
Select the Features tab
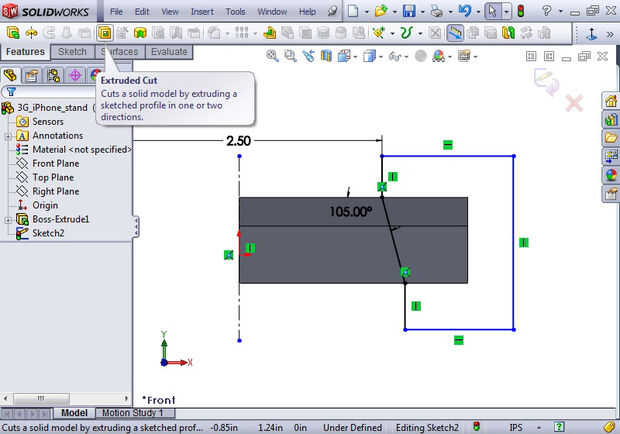pyautogui.click(x=25, y=52)
